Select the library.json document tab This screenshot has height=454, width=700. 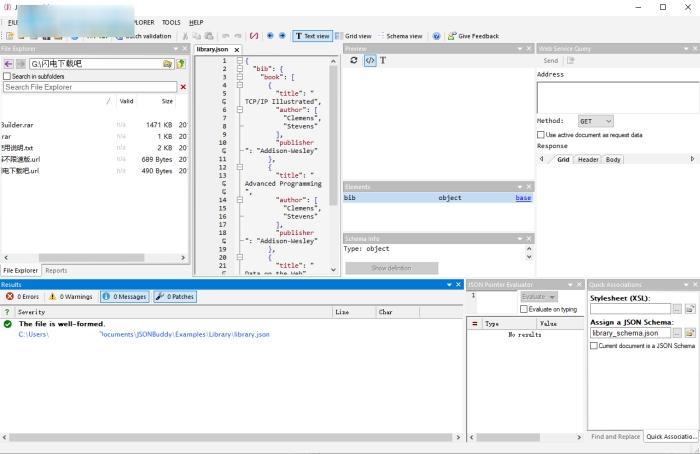(x=212, y=49)
